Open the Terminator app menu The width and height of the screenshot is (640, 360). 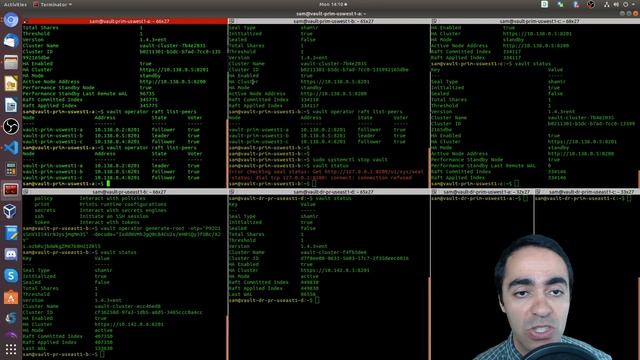coord(52,4)
